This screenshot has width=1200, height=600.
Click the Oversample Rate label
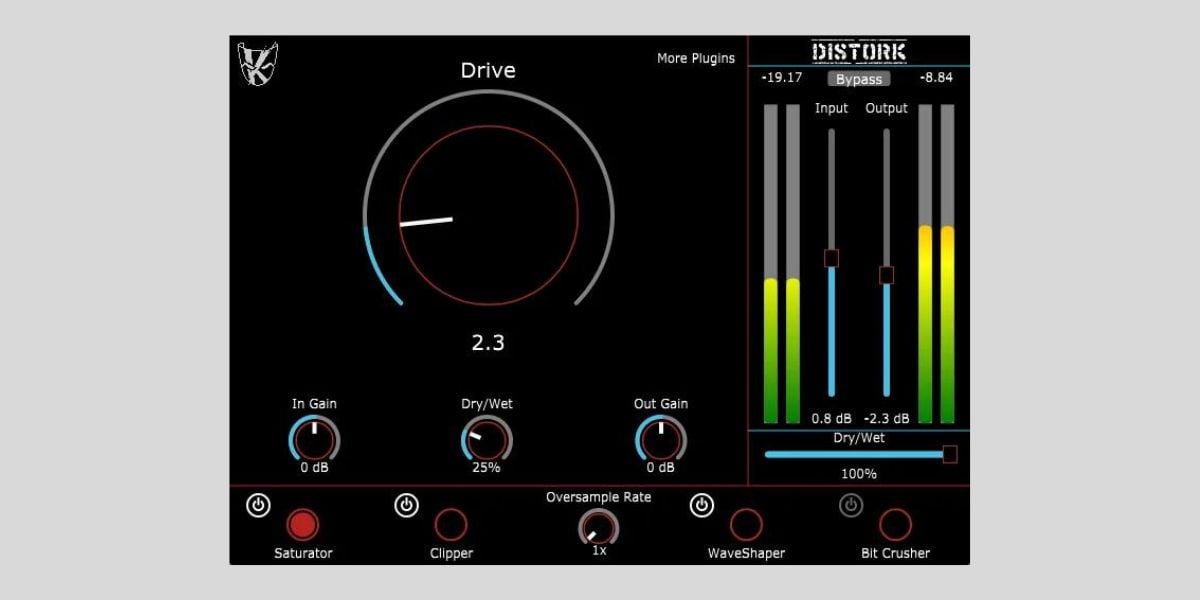pos(598,497)
